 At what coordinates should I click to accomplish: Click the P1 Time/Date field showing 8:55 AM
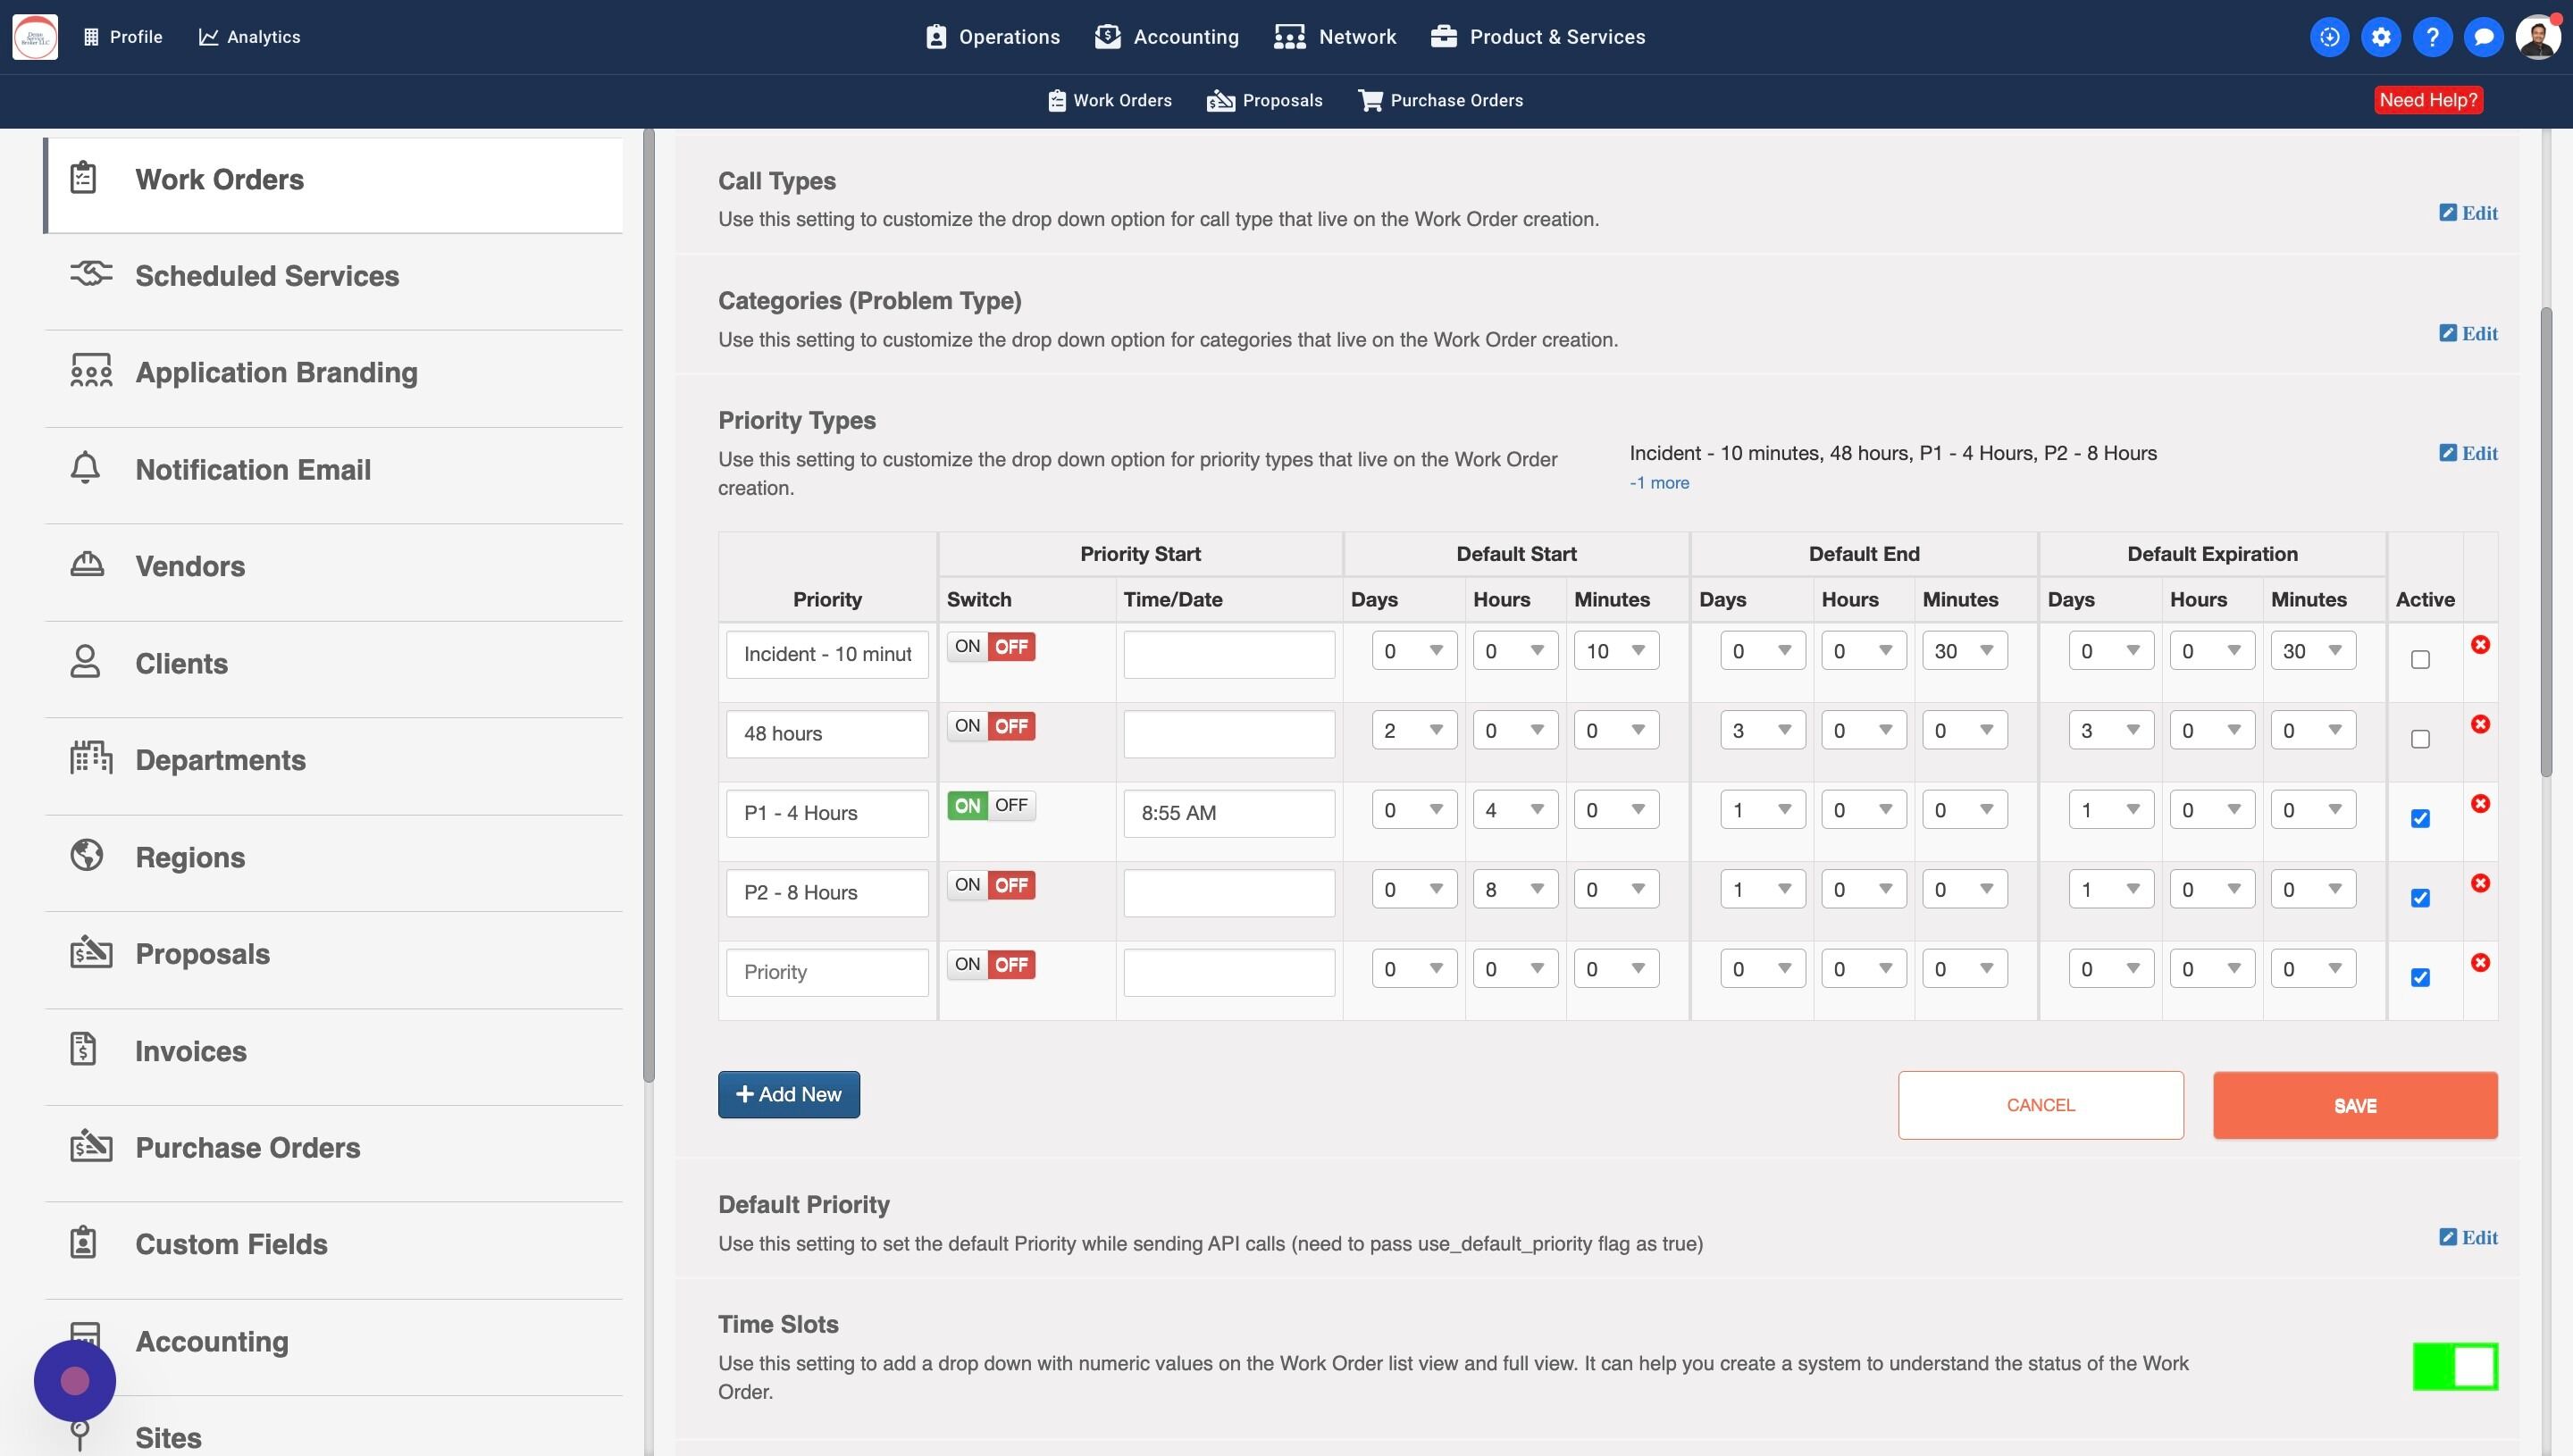click(1228, 813)
